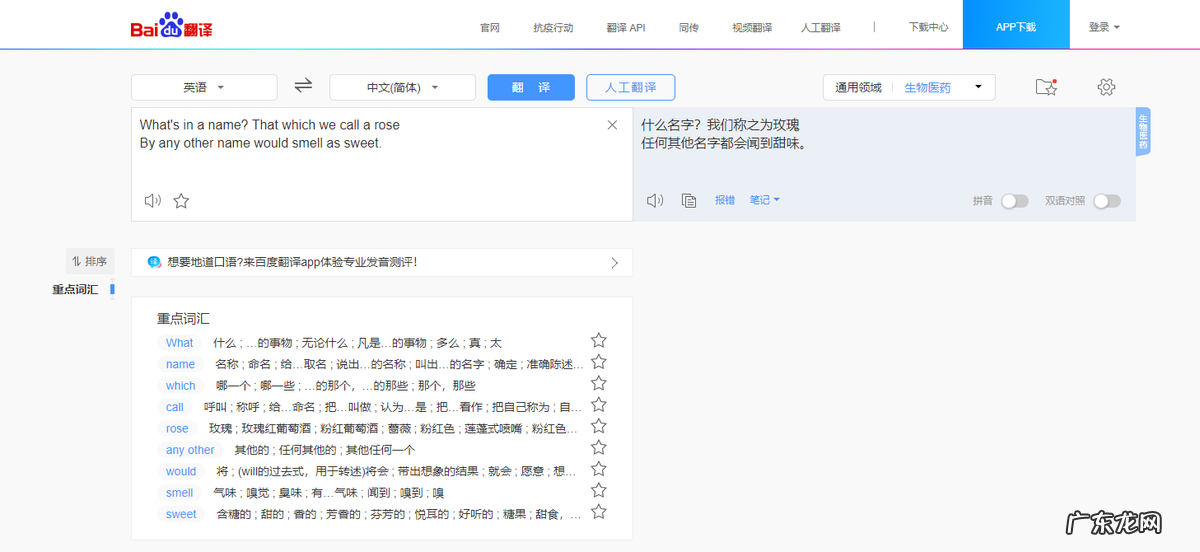Screen dimensions: 1200x552
Task: Click the 排序 sort button
Action: 90,262
